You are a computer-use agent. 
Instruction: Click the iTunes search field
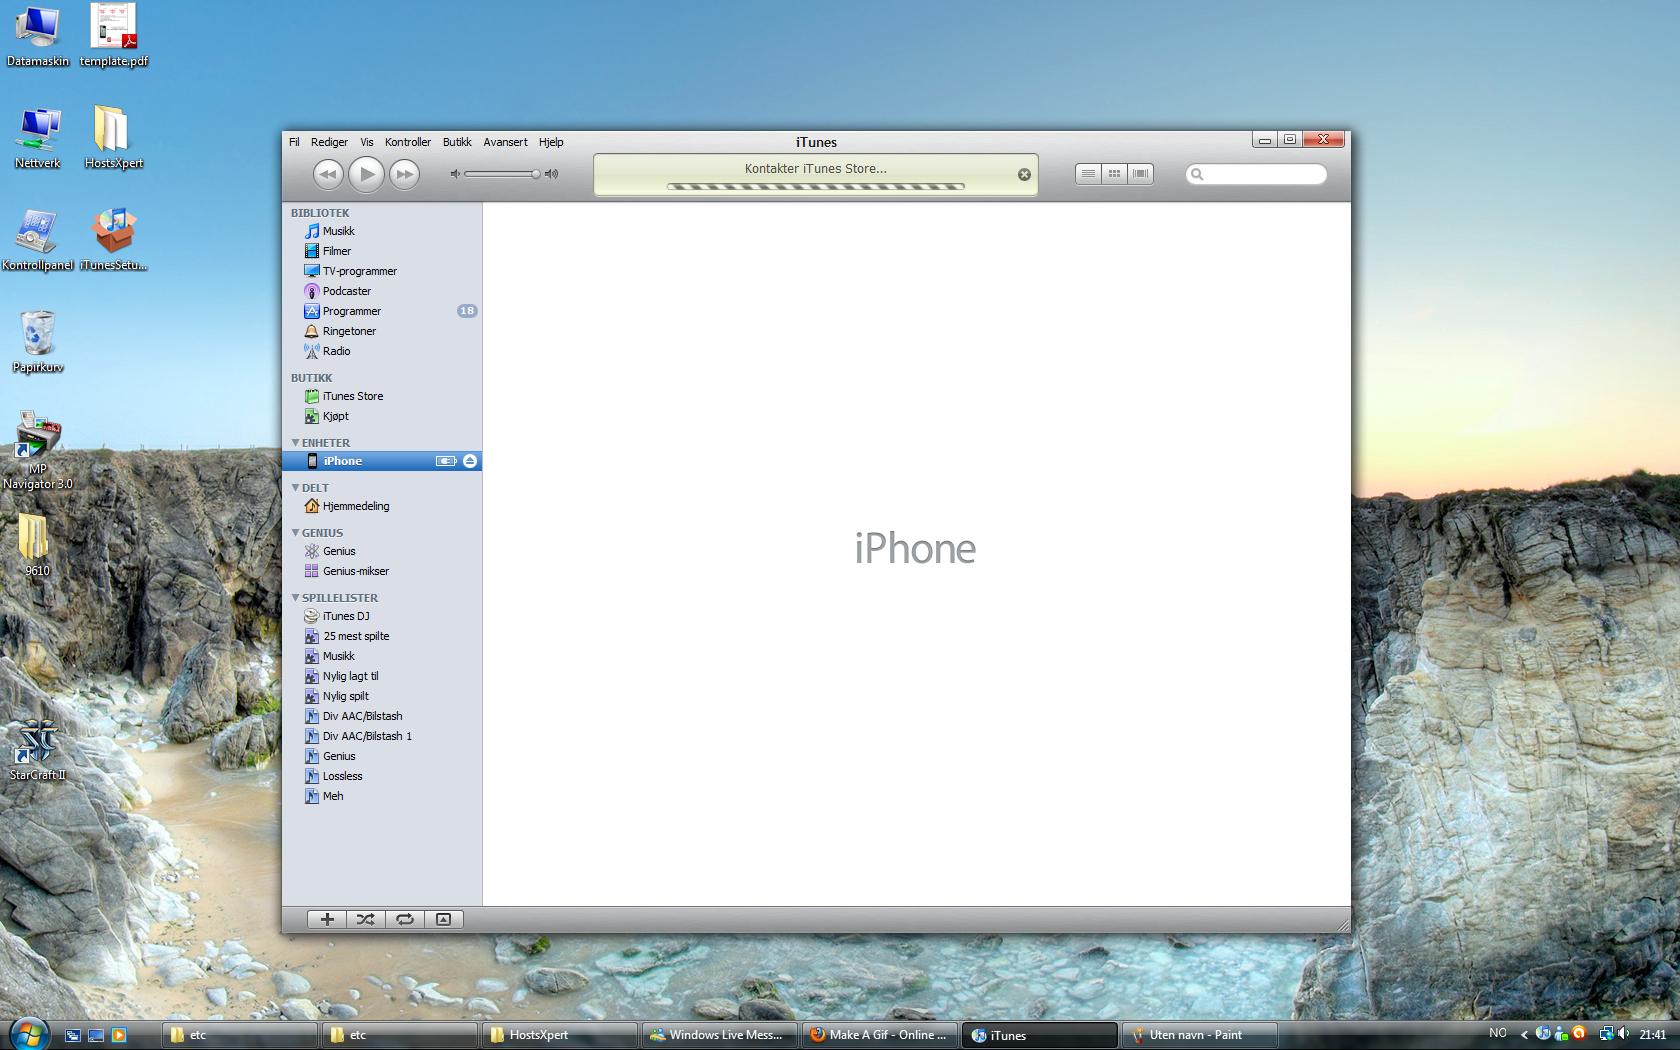tap(1256, 174)
